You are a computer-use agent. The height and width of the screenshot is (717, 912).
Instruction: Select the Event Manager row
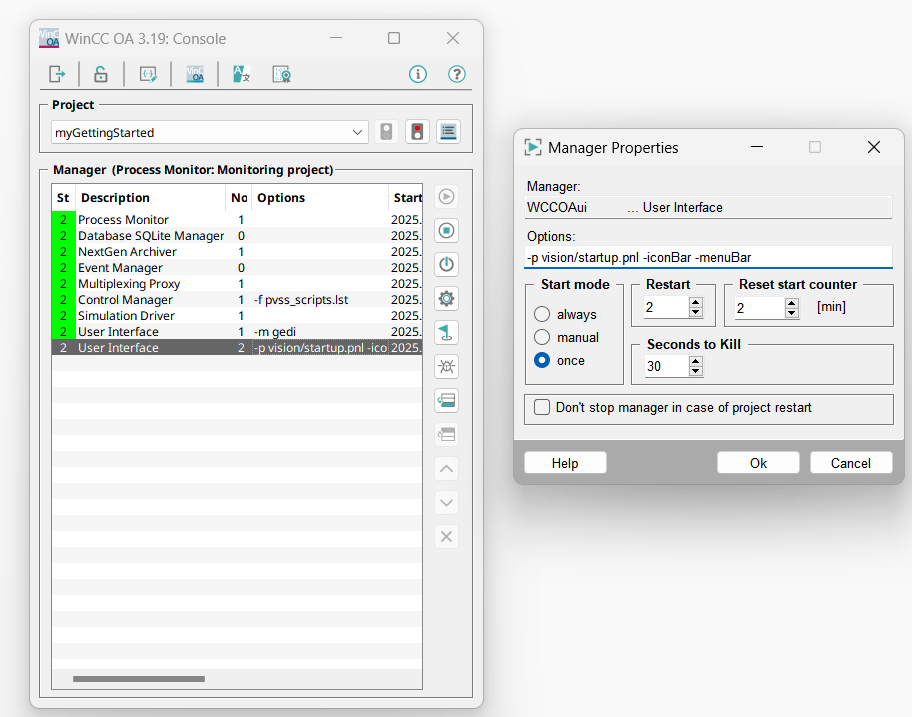[237, 267]
